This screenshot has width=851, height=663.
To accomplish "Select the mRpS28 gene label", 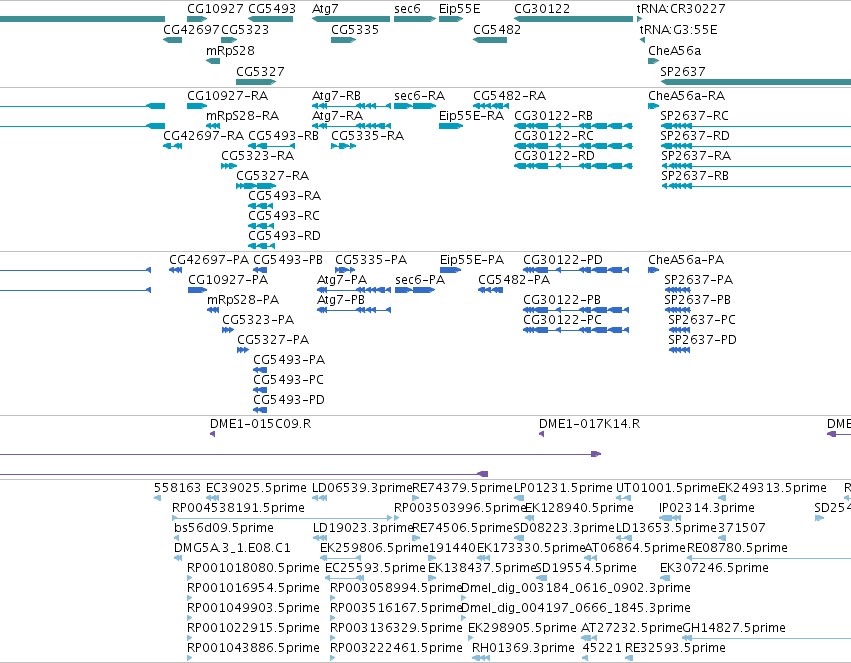I will pos(230,51).
